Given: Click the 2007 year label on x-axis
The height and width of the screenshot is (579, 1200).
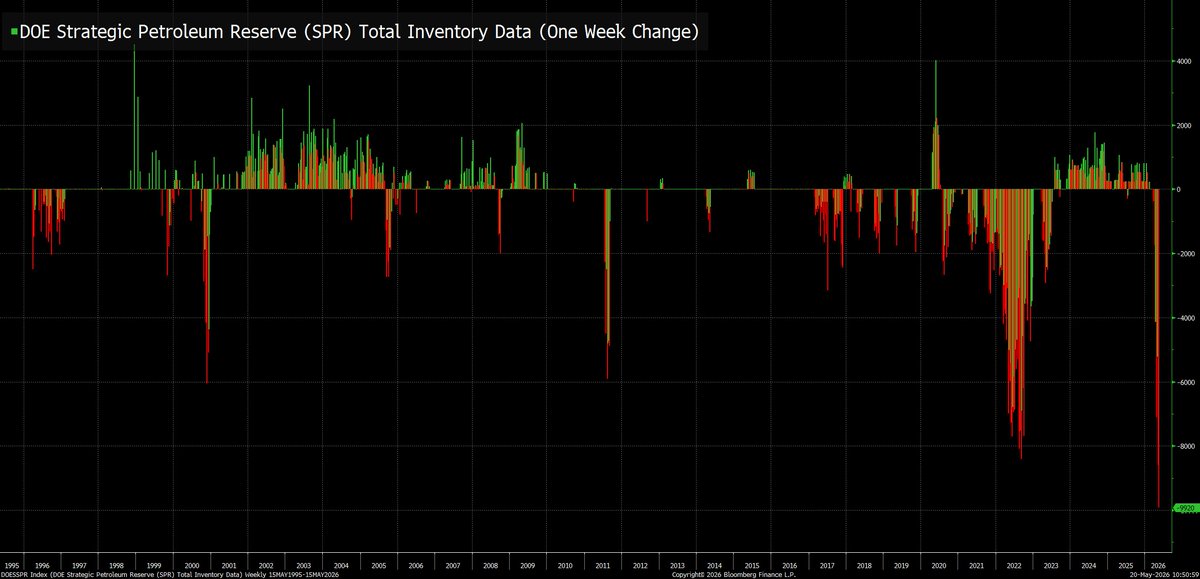Looking at the screenshot, I should pyautogui.click(x=452, y=565).
